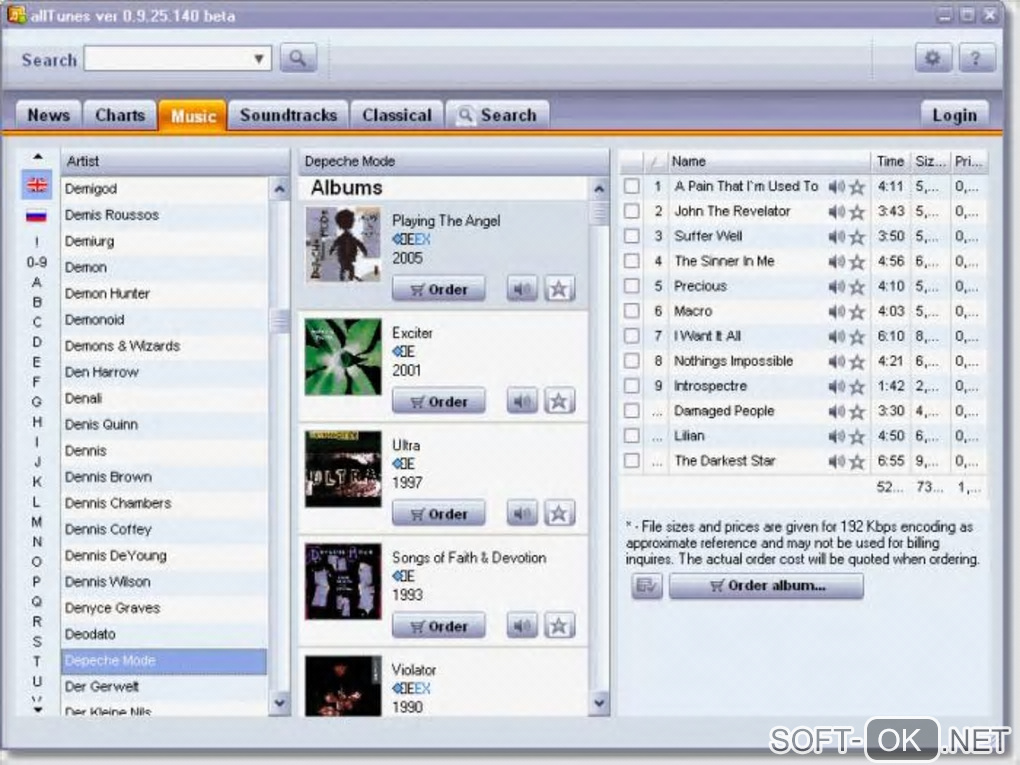Select artist Dennis Wilson in list
Viewport: 1020px width, 765px height.
165,582
